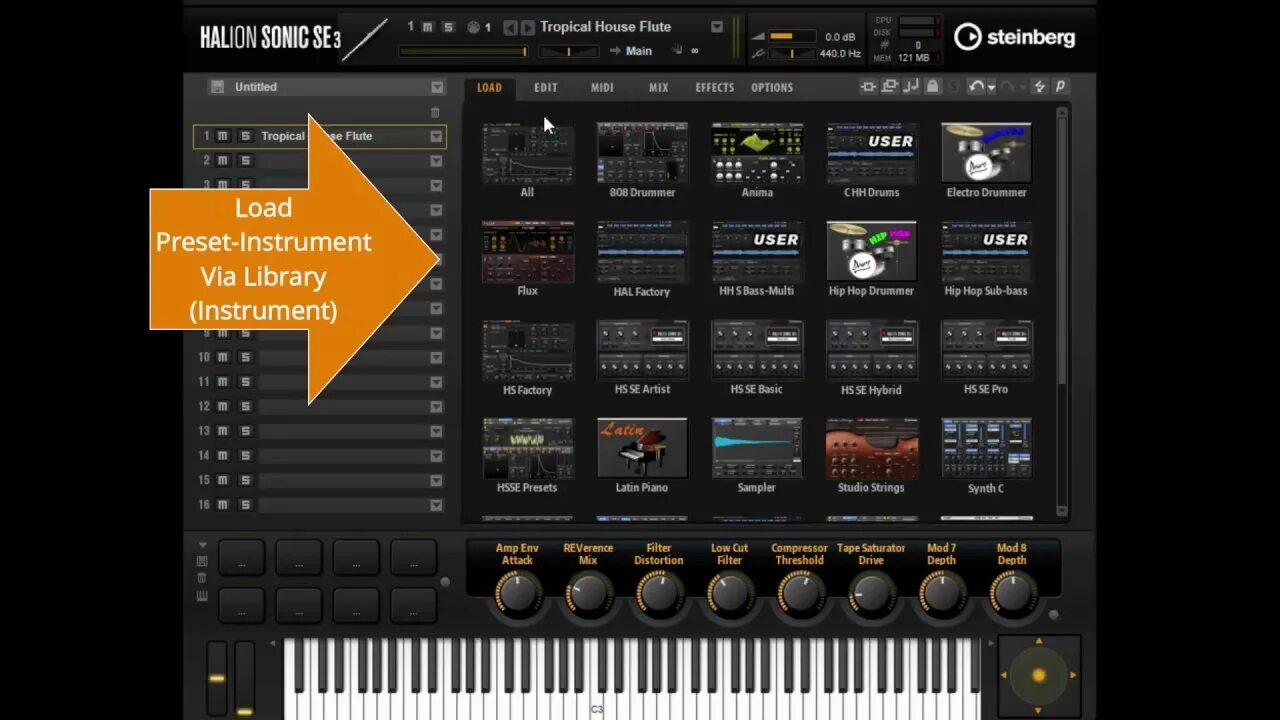Load the next program with right arrow
1280x720 pixels.
(x=527, y=27)
